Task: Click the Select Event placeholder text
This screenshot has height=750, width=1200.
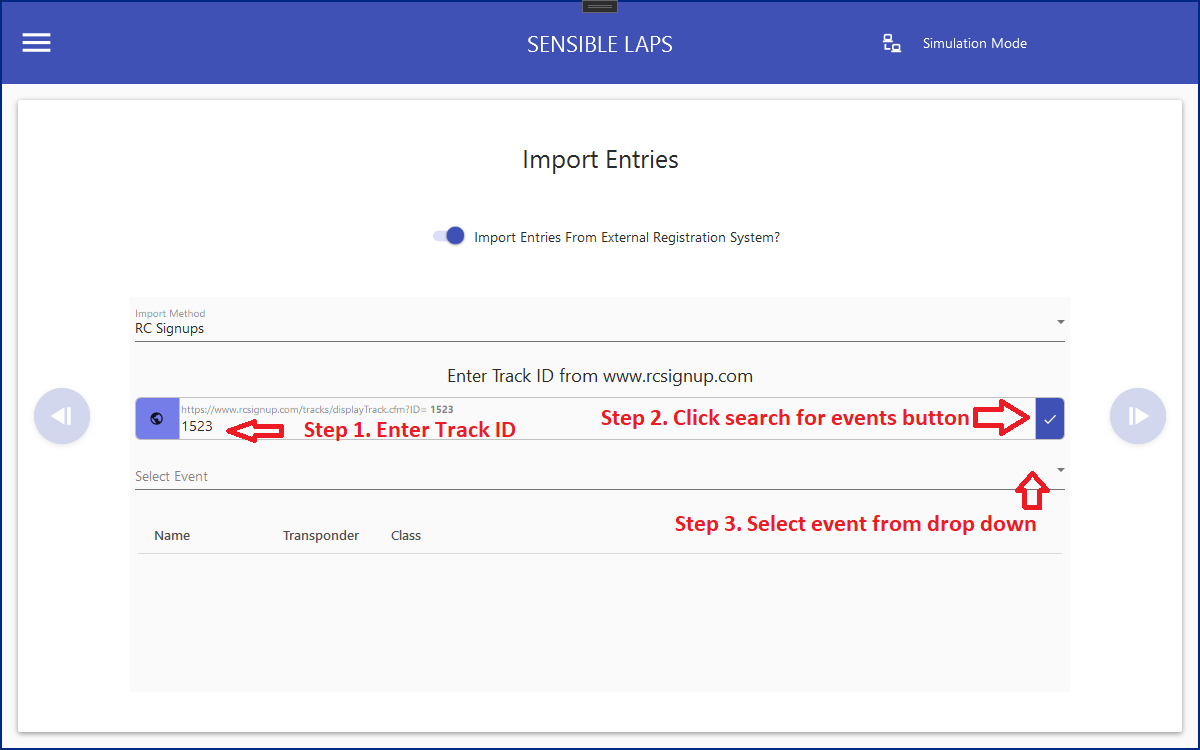Action: (172, 476)
